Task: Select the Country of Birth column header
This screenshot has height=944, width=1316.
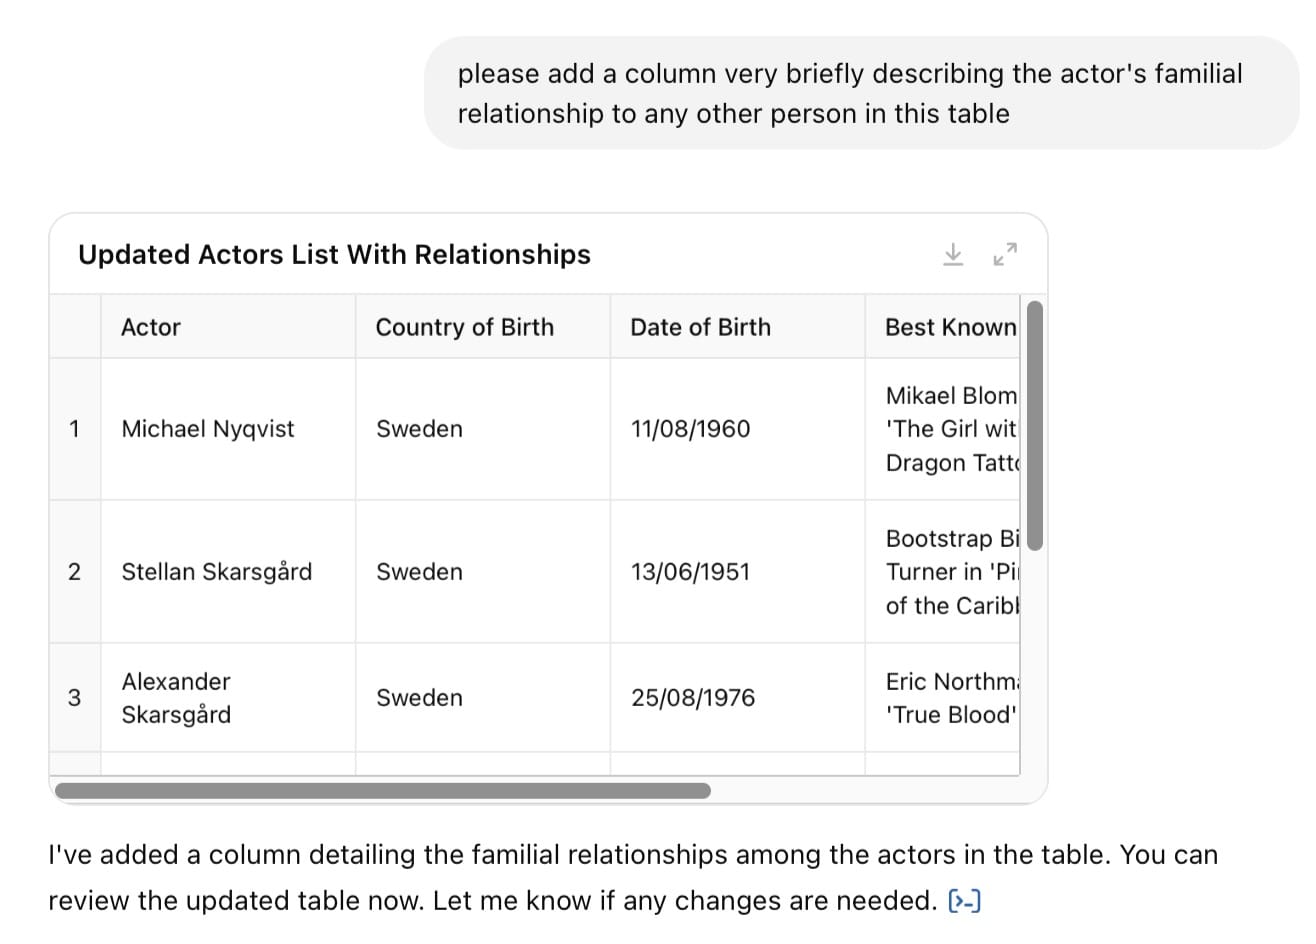Action: [464, 327]
